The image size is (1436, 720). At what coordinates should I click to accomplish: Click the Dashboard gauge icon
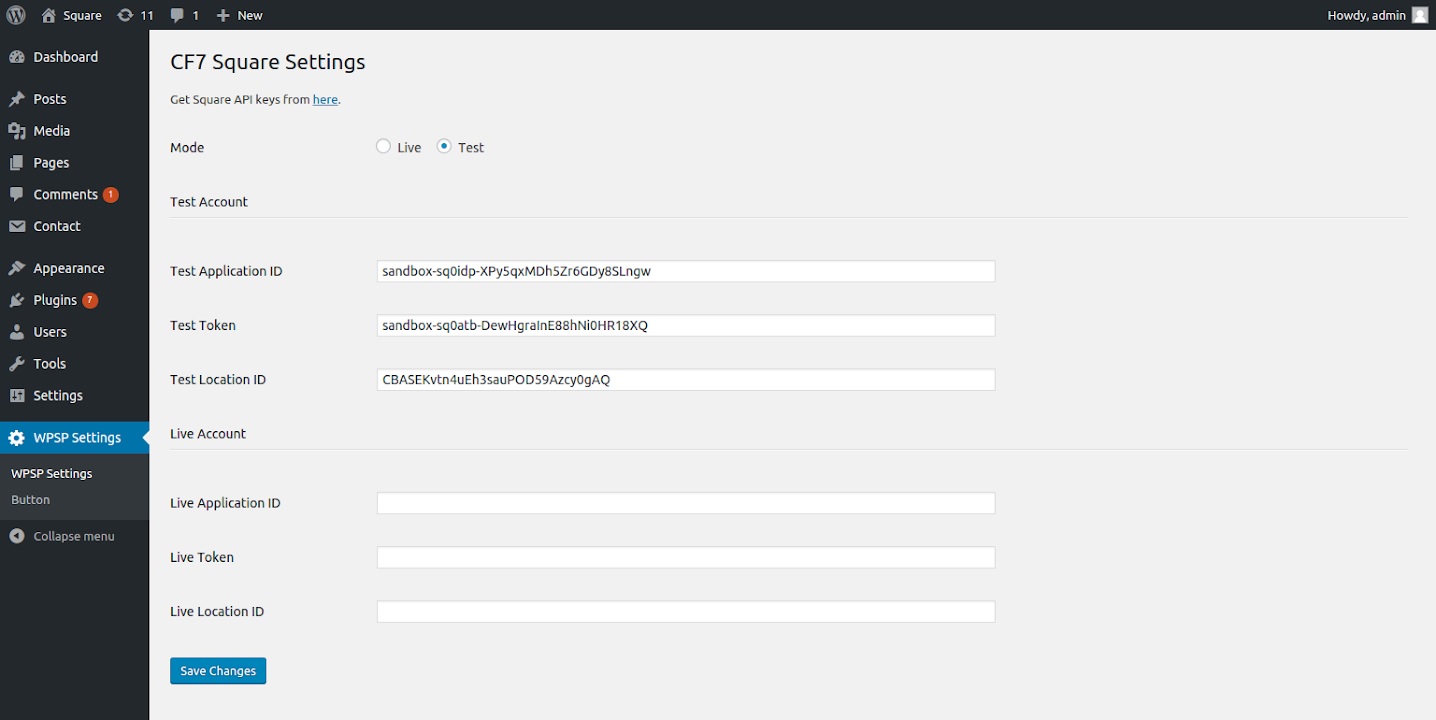click(x=17, y=57)
